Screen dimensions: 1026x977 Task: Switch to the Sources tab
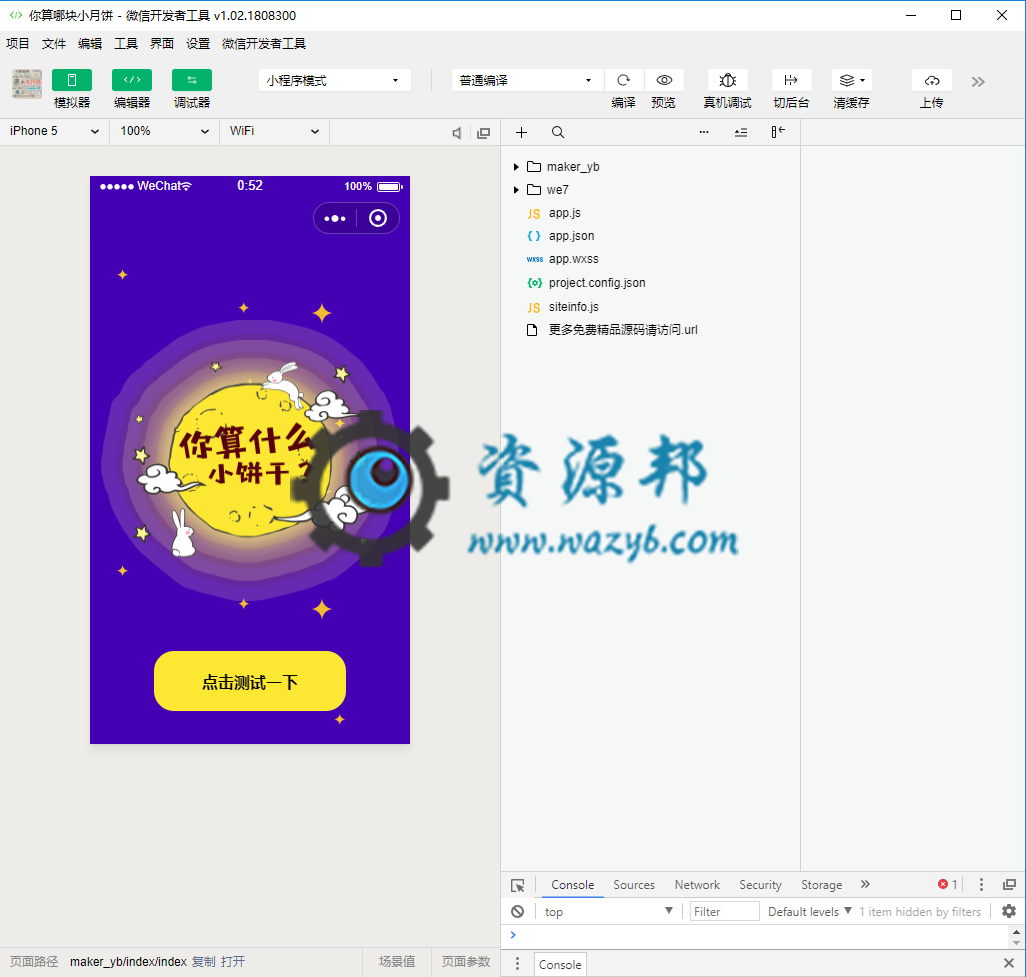[x=634, y=885]
